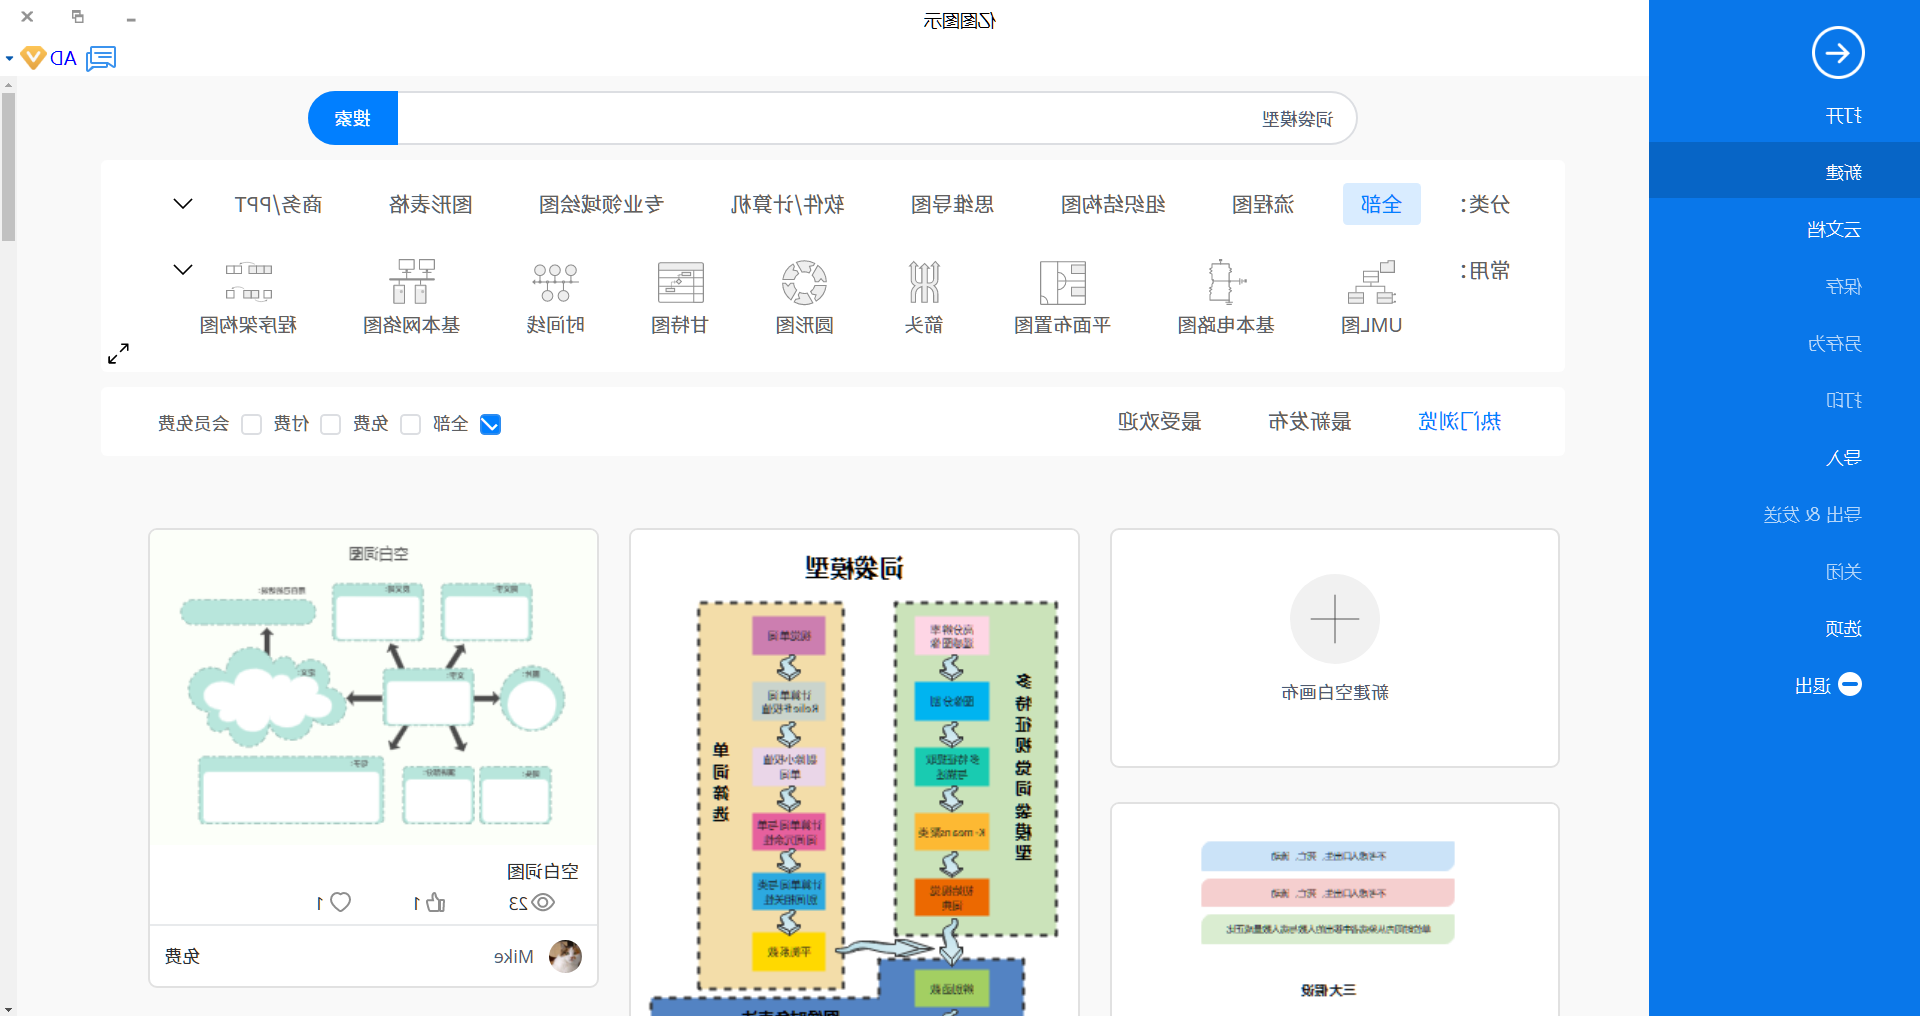
Task: Select the 程序架构图 program architecture icon
Action: tap(249, 282)
